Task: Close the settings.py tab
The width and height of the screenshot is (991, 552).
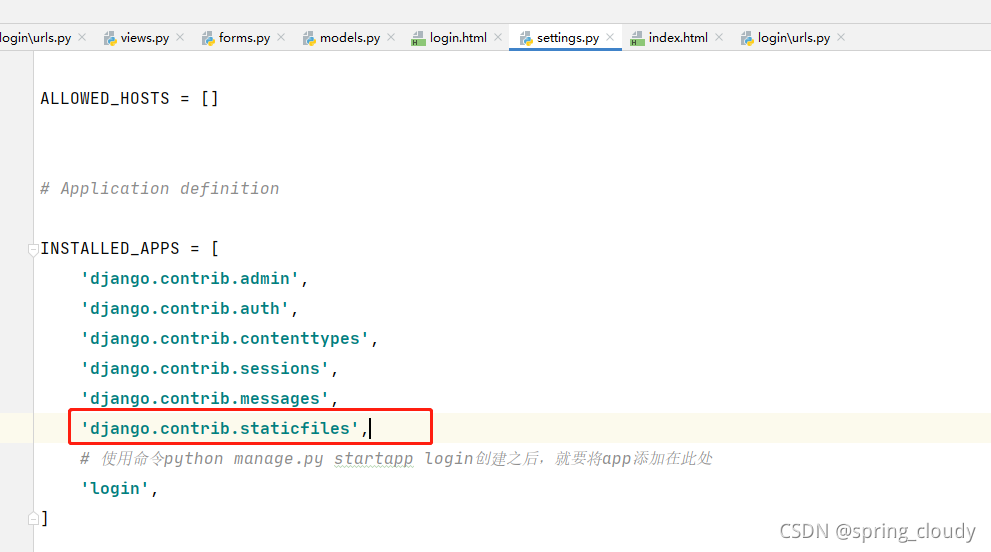Action: pos(610,37)
